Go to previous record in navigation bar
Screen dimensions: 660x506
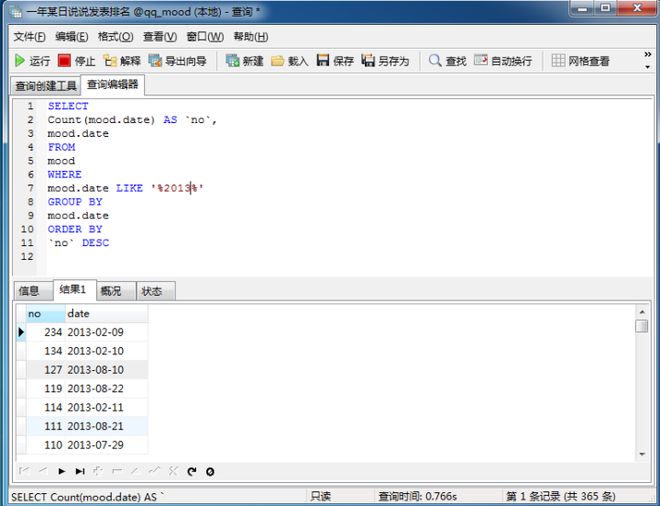[x=43, y=471]
